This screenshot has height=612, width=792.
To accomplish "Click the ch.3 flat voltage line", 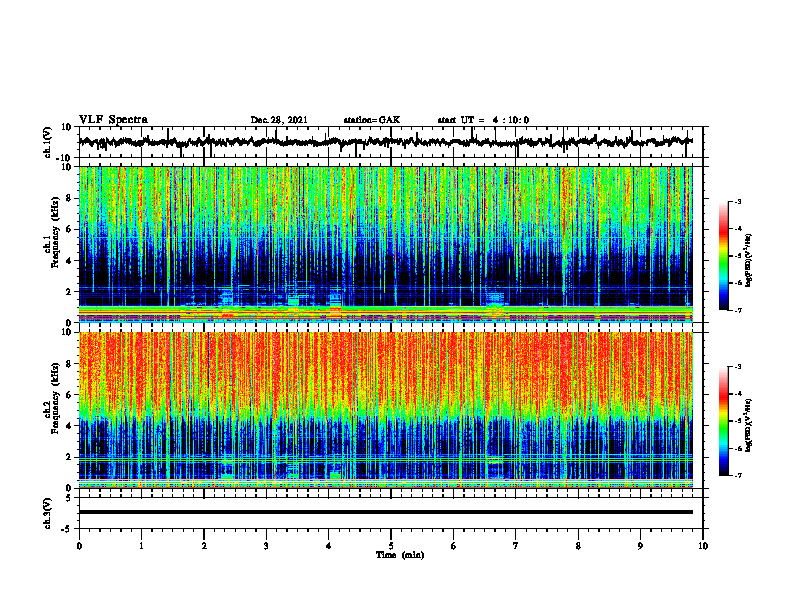I will (x=385, y=512).
